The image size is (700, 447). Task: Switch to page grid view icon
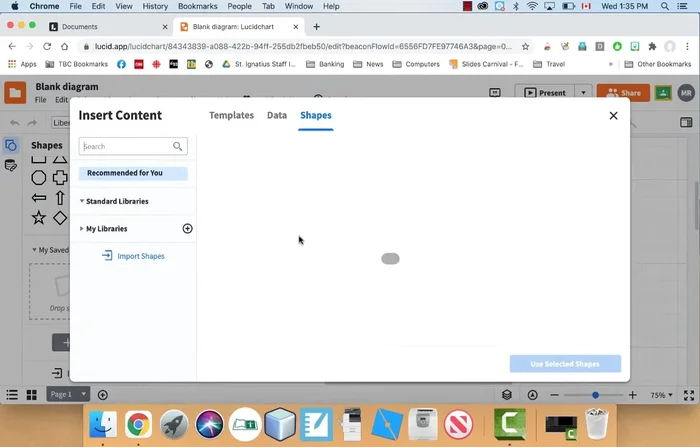pos(31,395)
